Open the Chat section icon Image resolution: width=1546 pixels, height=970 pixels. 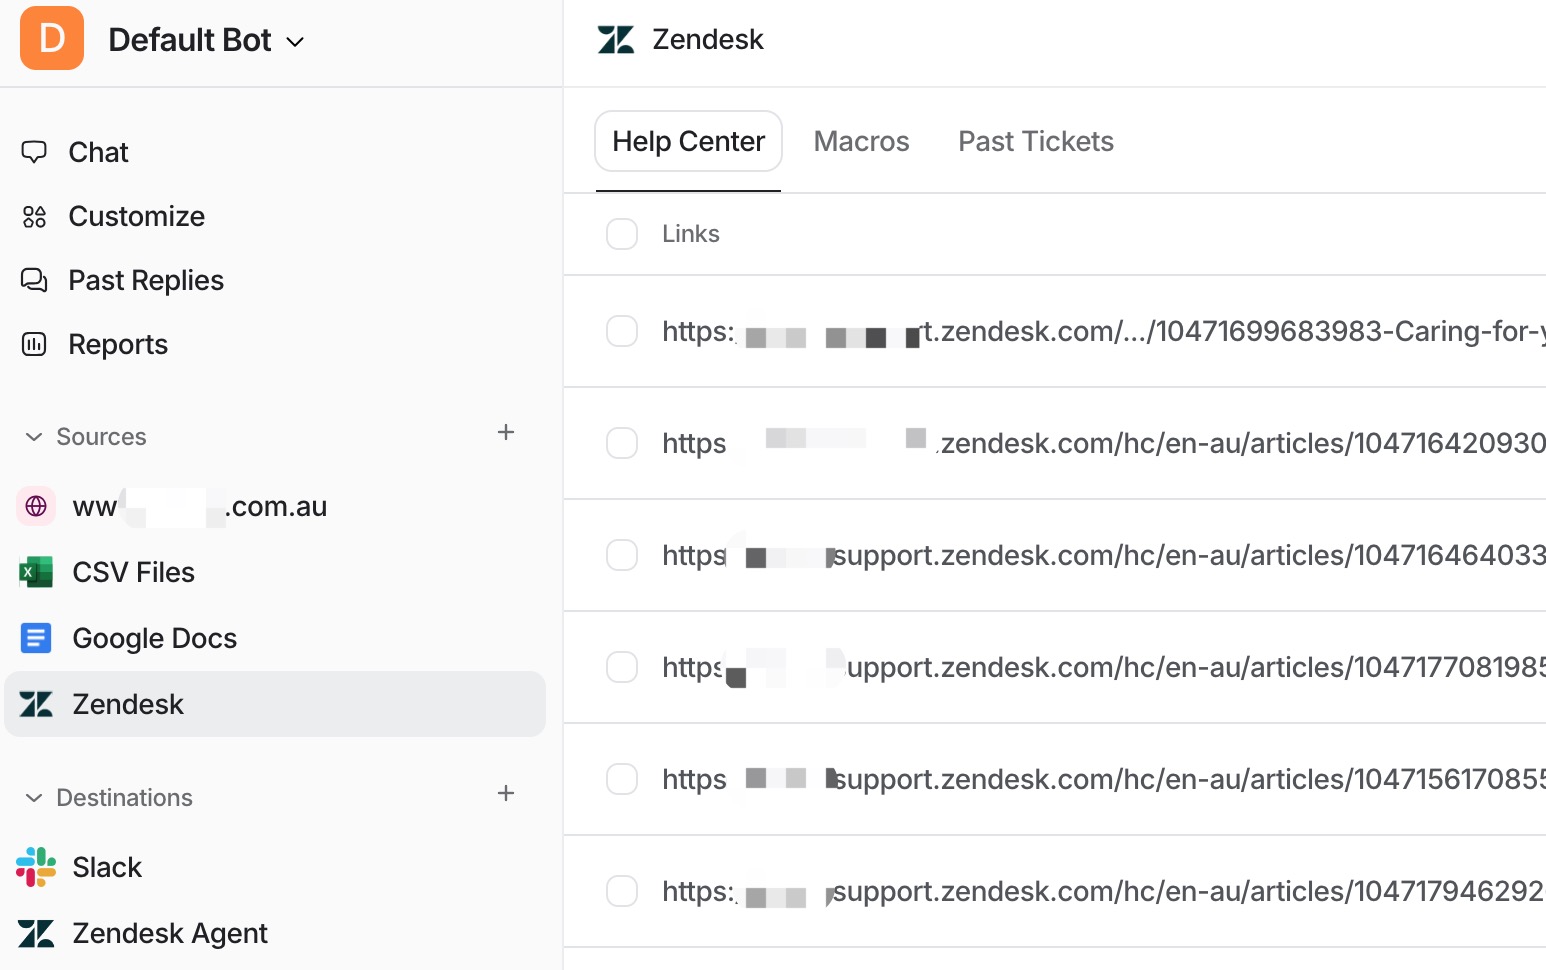(34, 152)
